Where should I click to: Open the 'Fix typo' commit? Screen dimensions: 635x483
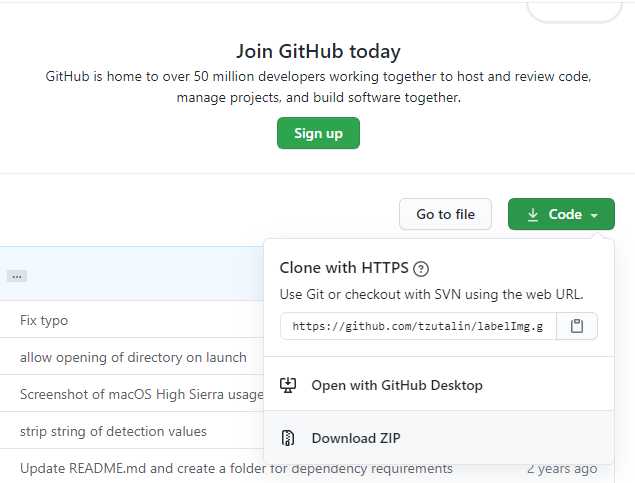coord(44,321)
